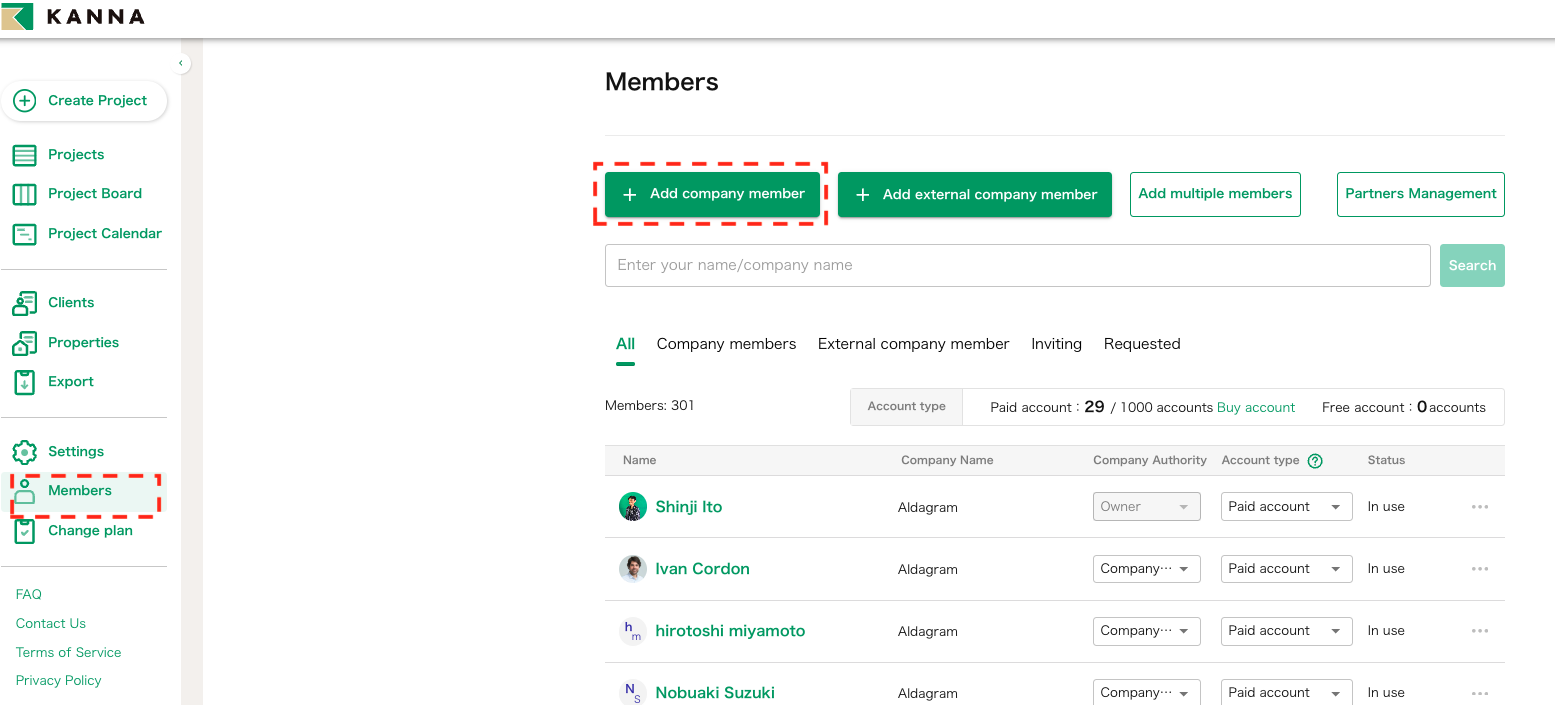This screenshot has width=1555, height=705.
Task: Click the name/company name search field
Action: (1017, 266)
